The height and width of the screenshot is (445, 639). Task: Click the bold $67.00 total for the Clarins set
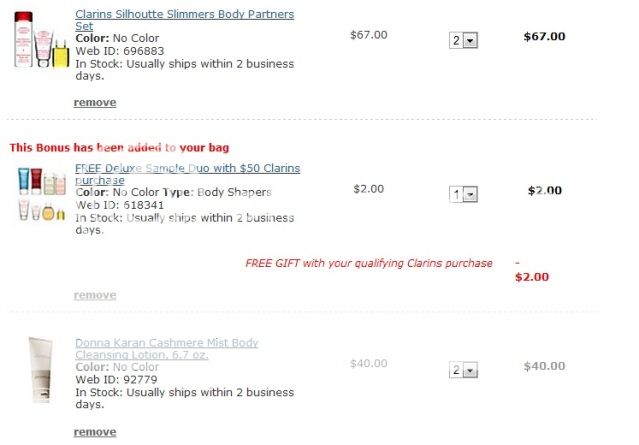point(544,36)
